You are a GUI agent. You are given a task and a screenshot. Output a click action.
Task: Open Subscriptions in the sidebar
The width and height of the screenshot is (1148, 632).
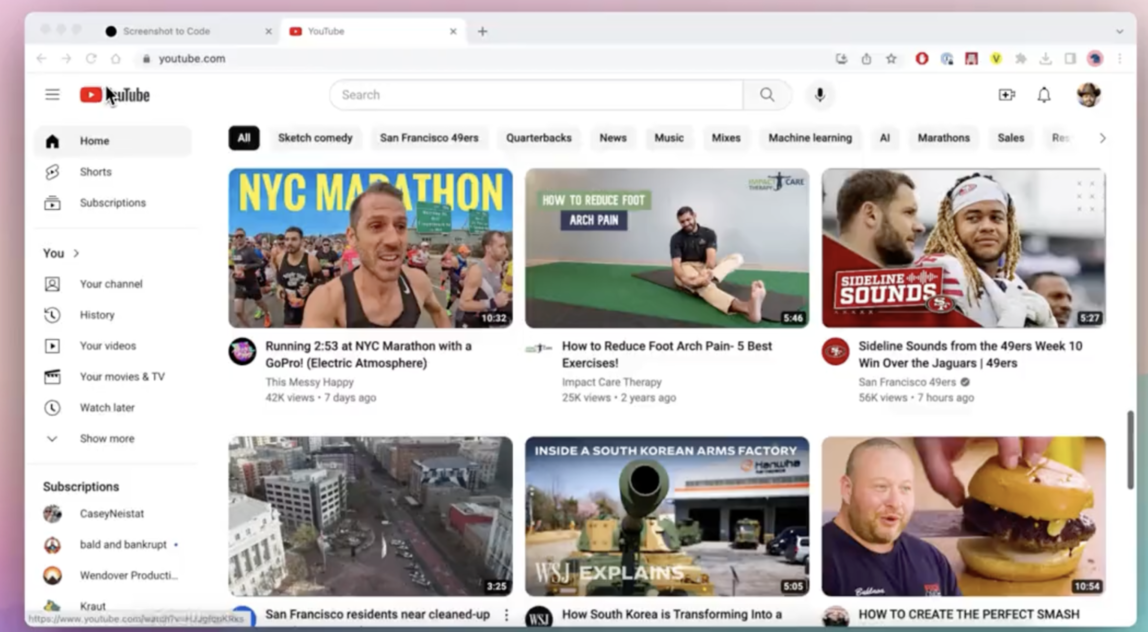point(113,202)
